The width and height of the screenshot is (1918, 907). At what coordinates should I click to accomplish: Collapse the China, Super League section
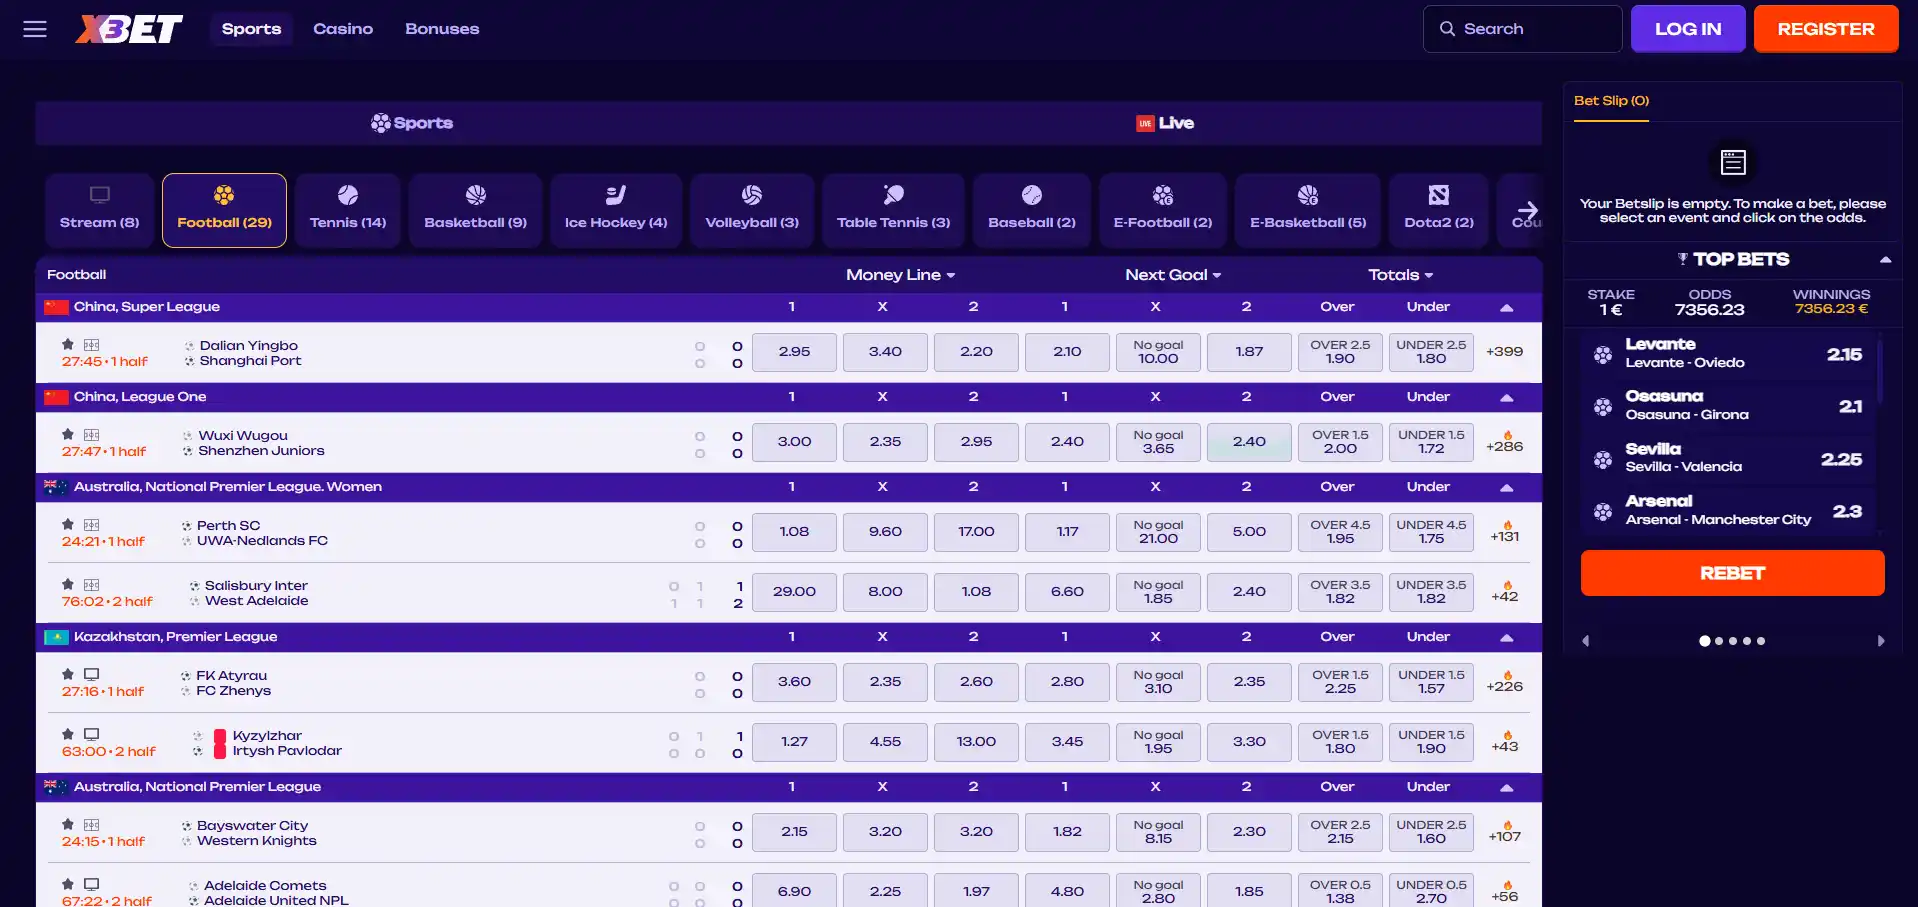coord(1506,308)
